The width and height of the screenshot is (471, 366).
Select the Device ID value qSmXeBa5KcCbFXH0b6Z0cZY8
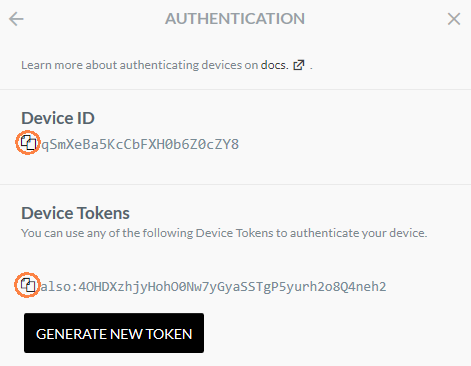pyautogui.click(x=140, y=144)
